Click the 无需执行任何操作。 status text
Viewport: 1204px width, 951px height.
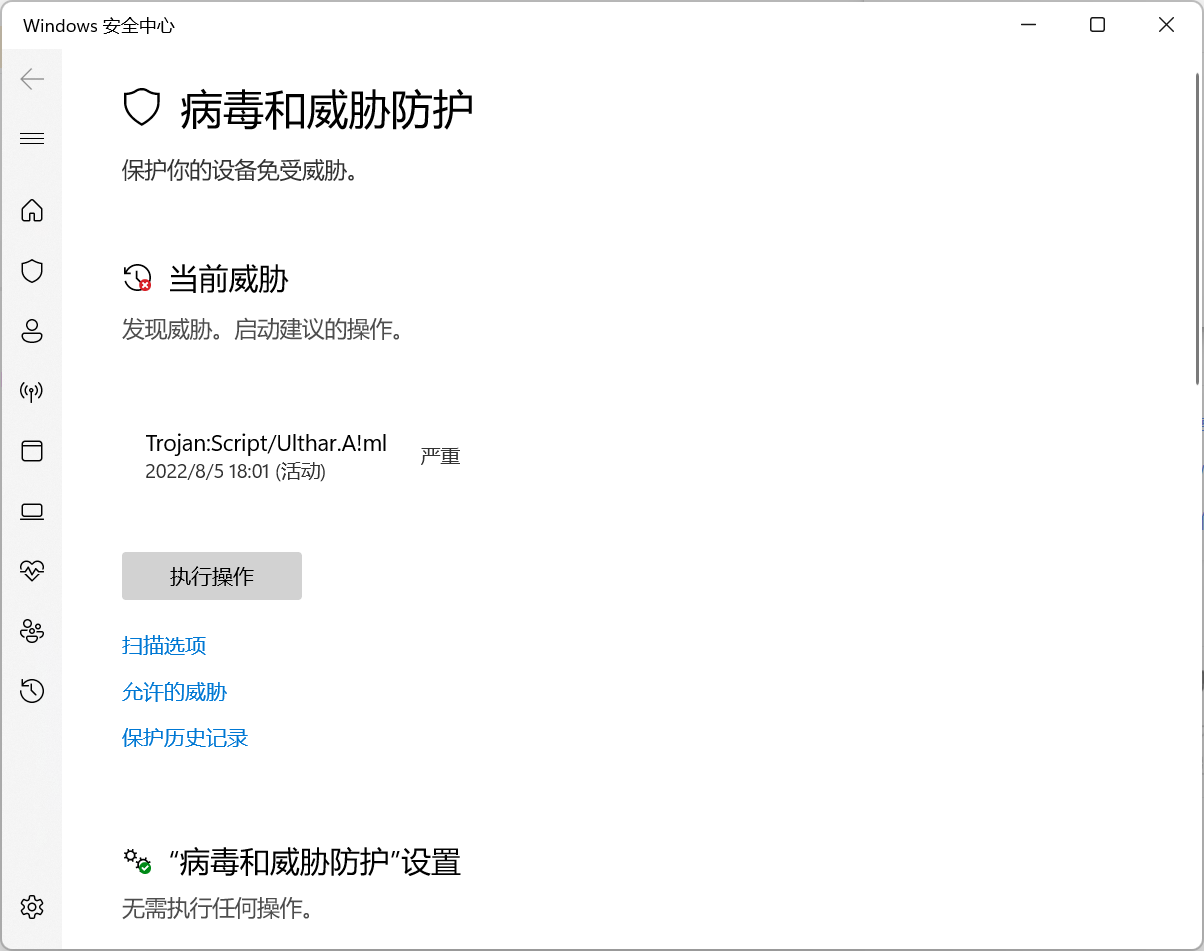click(218, 909)
